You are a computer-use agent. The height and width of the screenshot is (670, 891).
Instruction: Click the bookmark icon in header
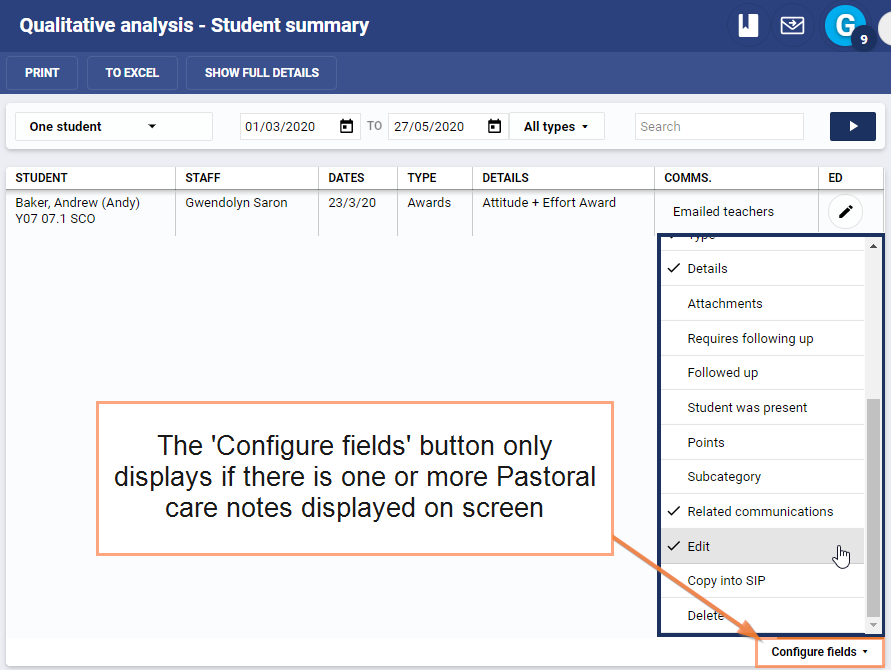point(748,26)
